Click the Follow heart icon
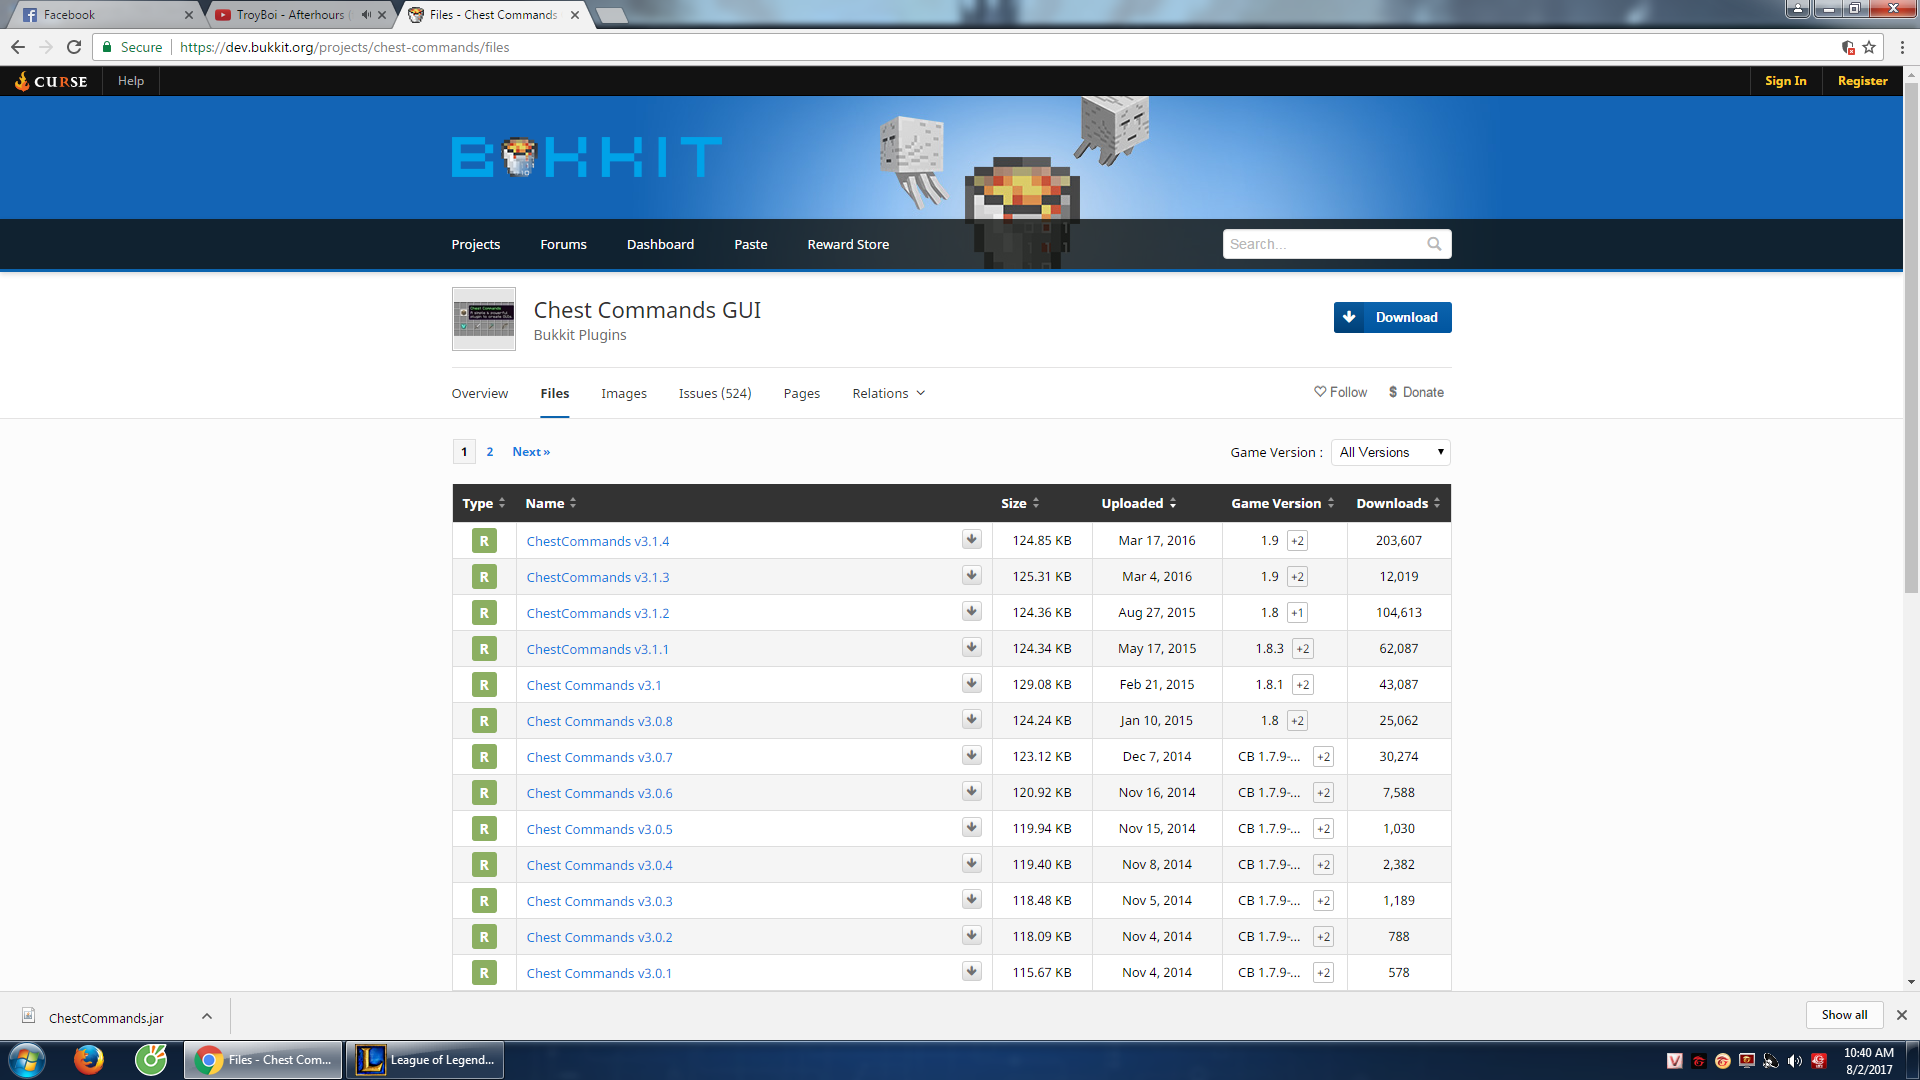 point(1320,392)
